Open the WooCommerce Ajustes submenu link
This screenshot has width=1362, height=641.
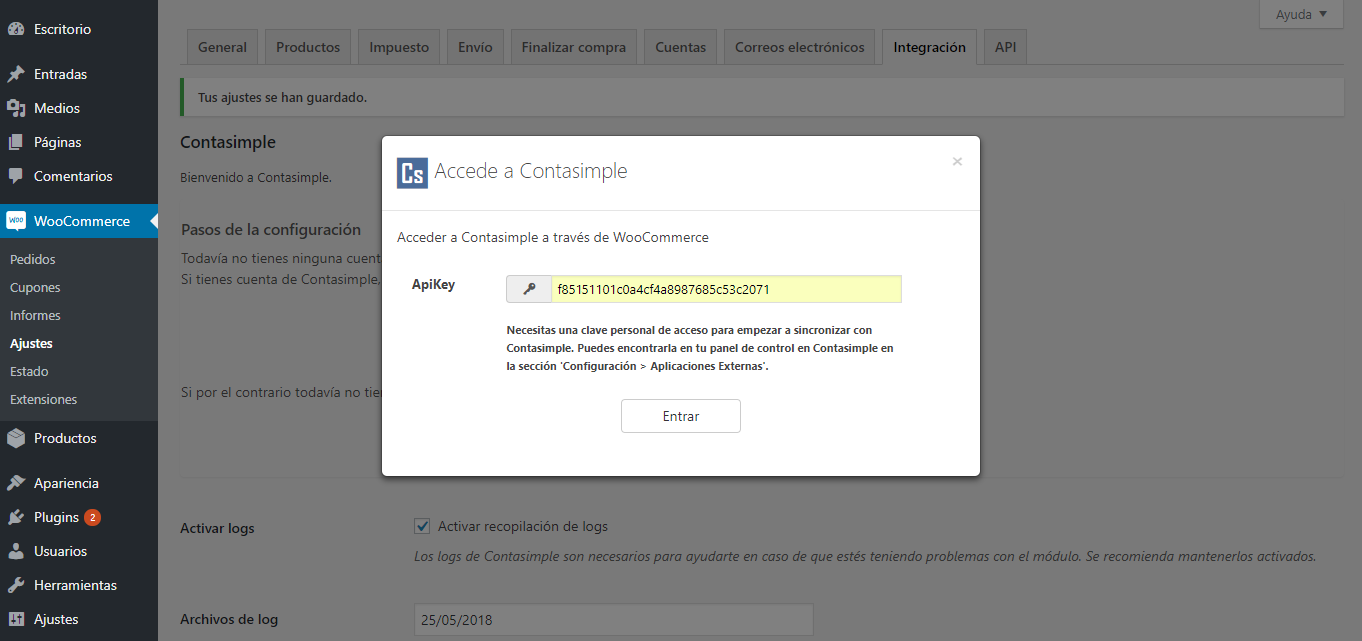[x=31, y=343]
